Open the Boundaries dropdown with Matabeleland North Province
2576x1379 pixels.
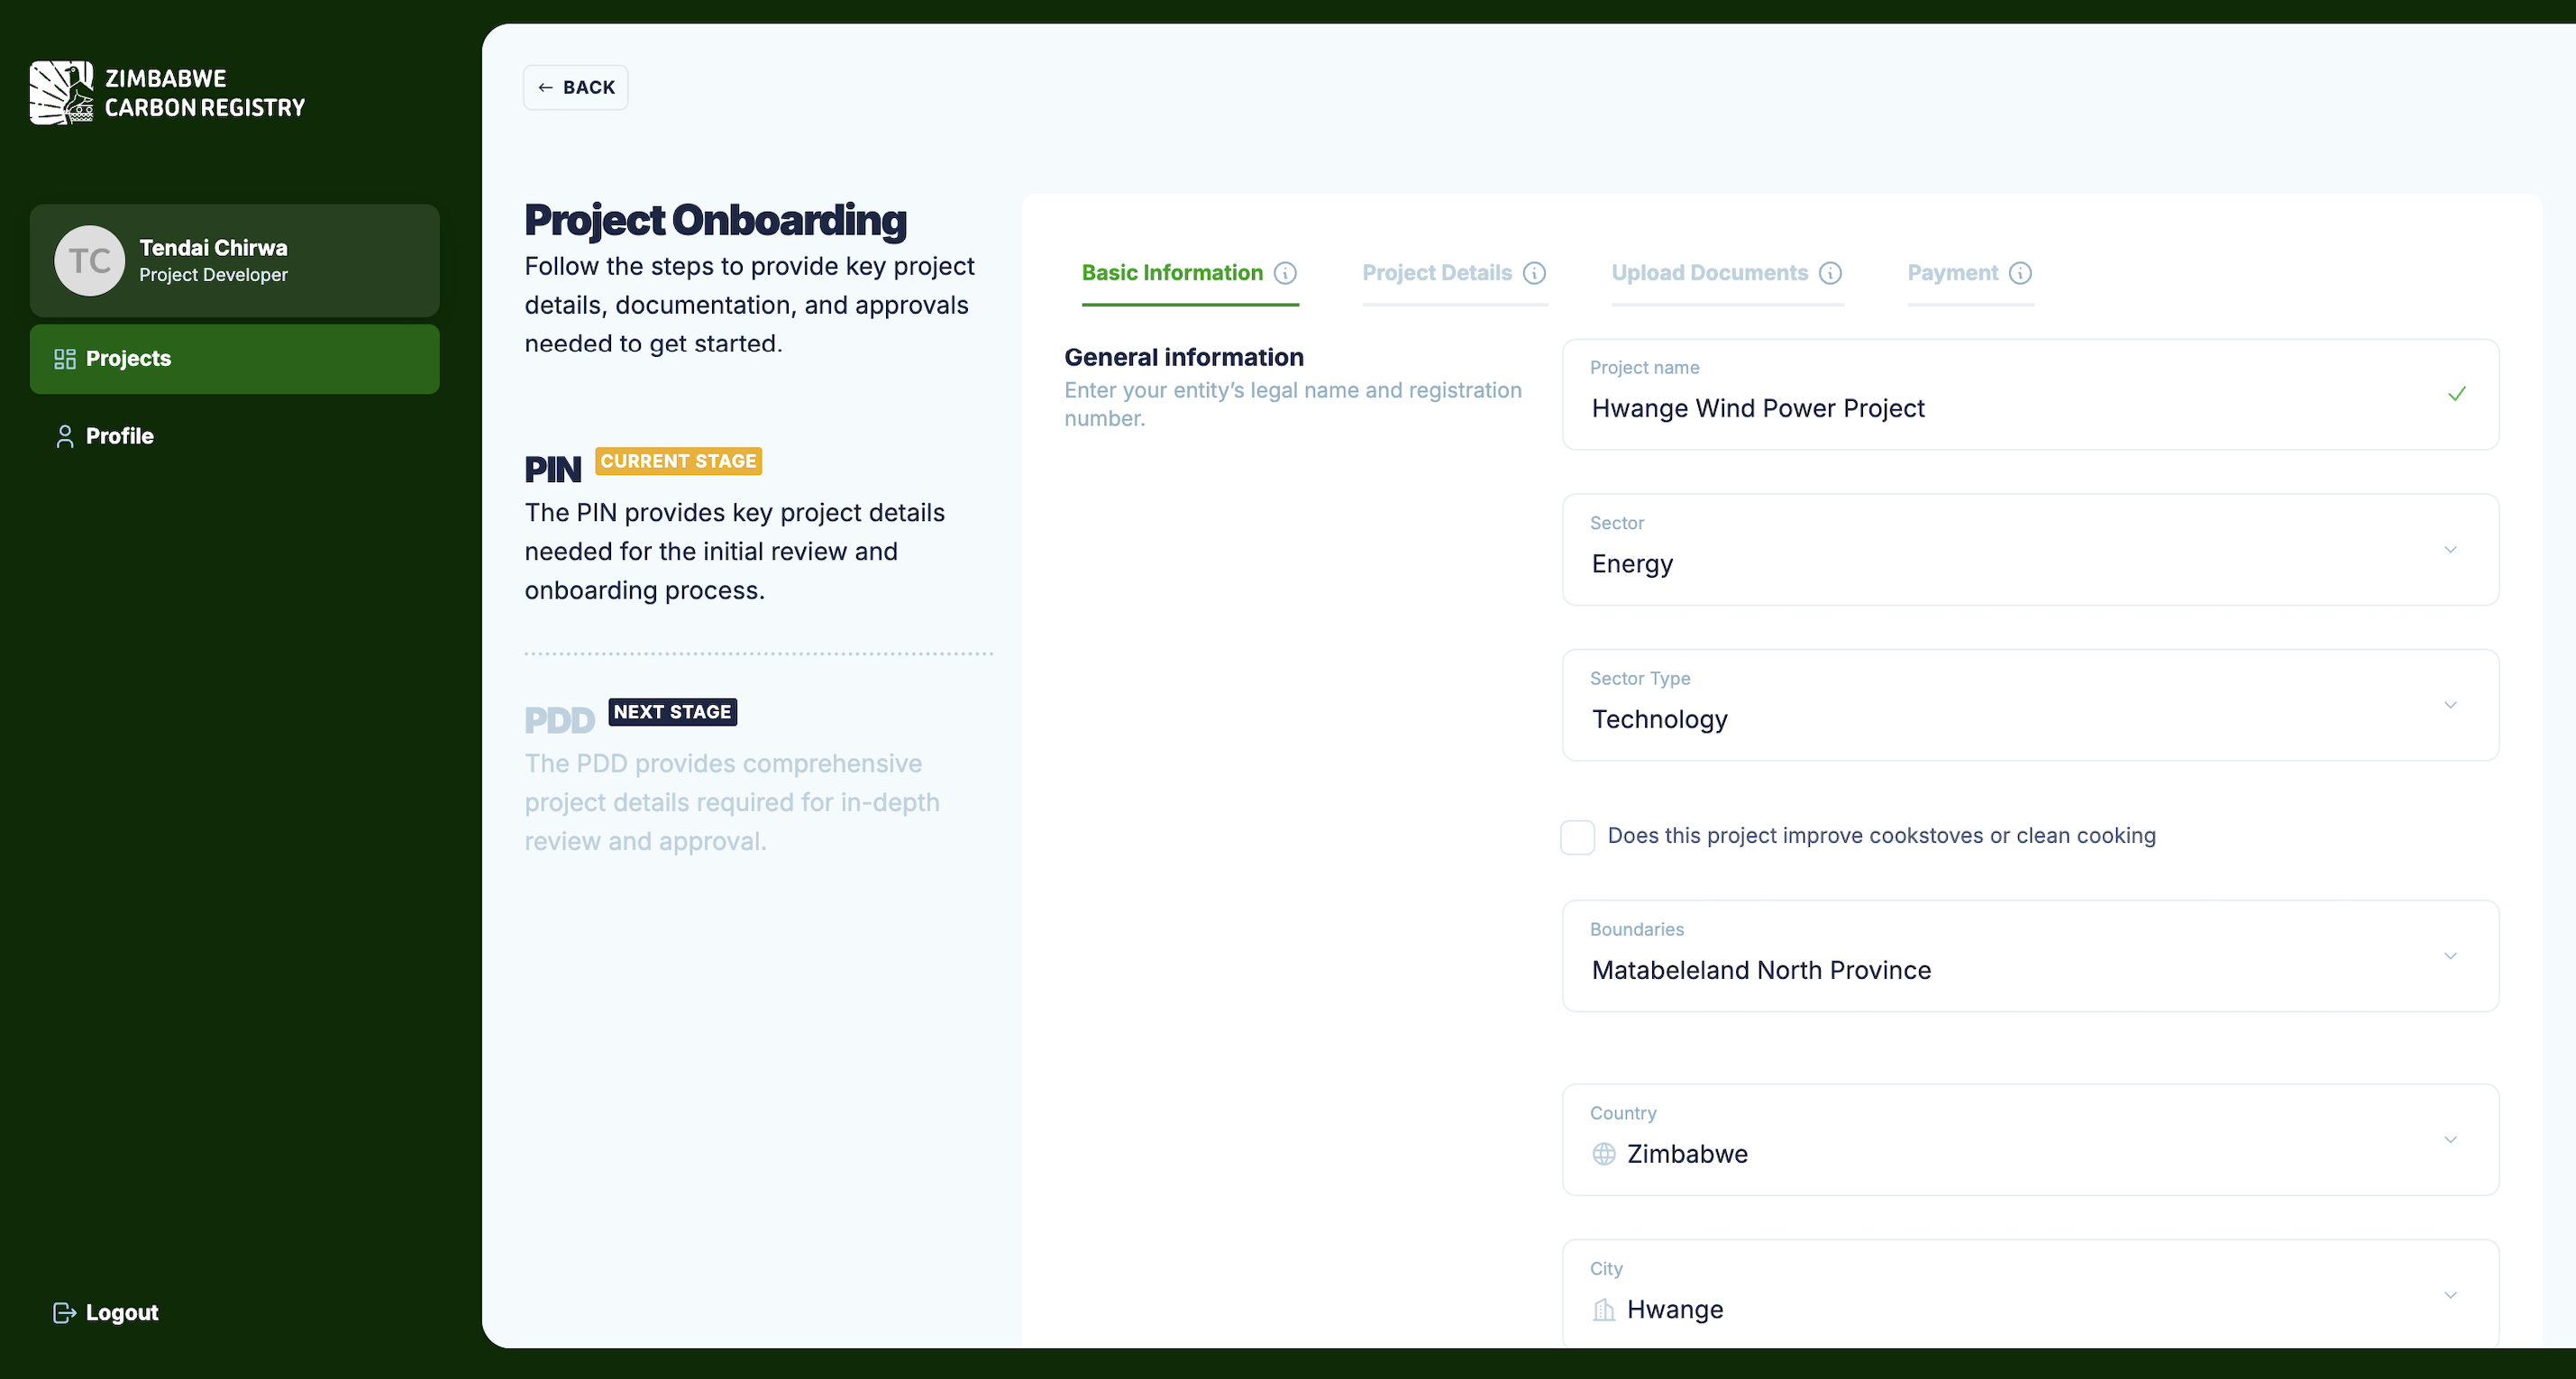[x=2030, y=956]
